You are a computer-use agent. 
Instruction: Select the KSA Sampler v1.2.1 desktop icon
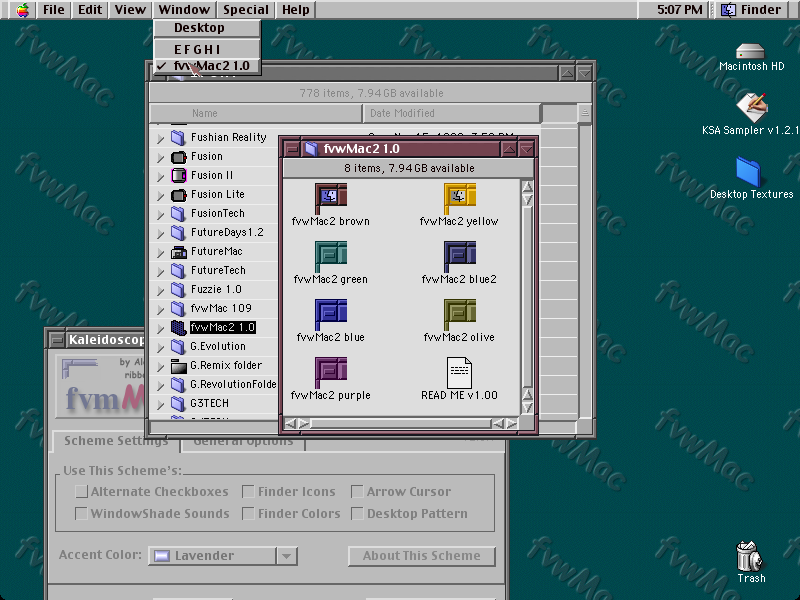(752, 107)
